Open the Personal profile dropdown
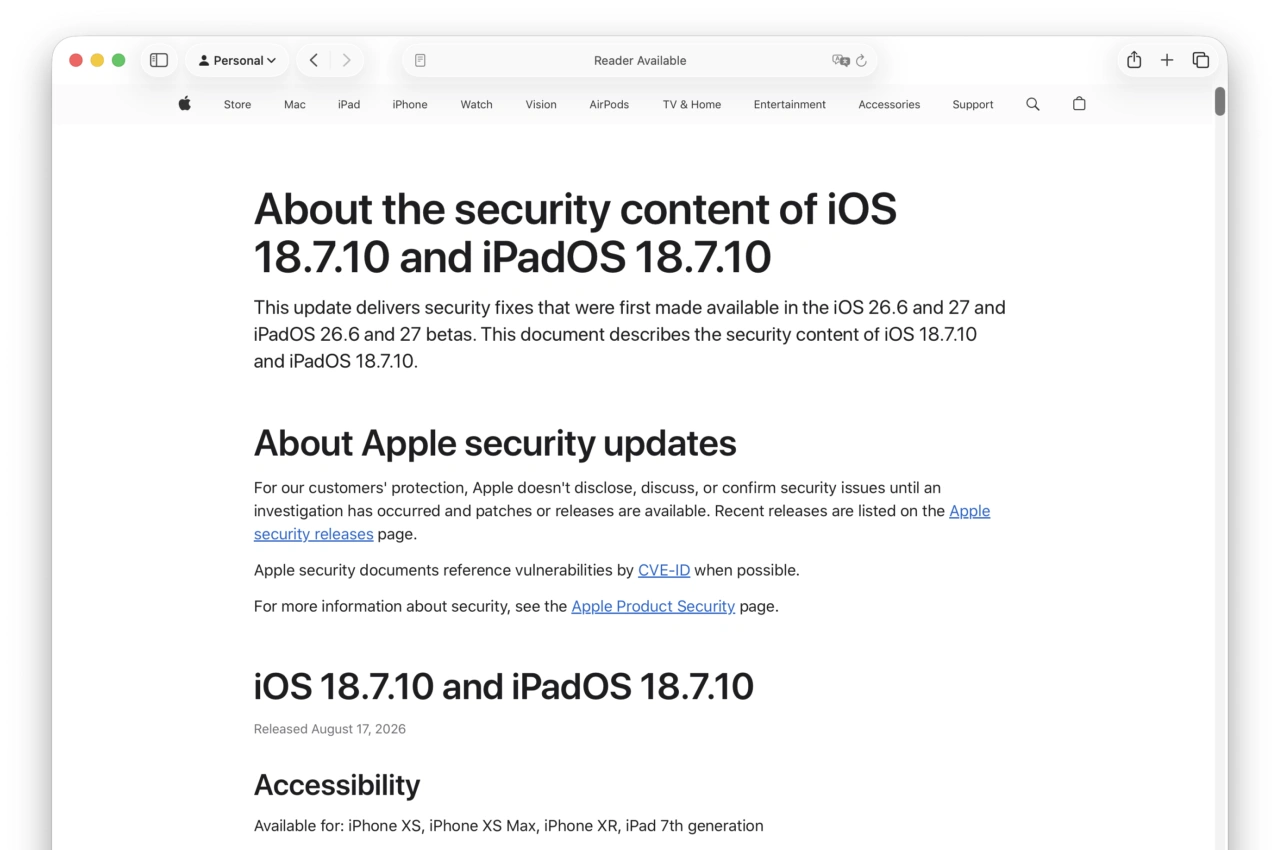 pos(237,60)
